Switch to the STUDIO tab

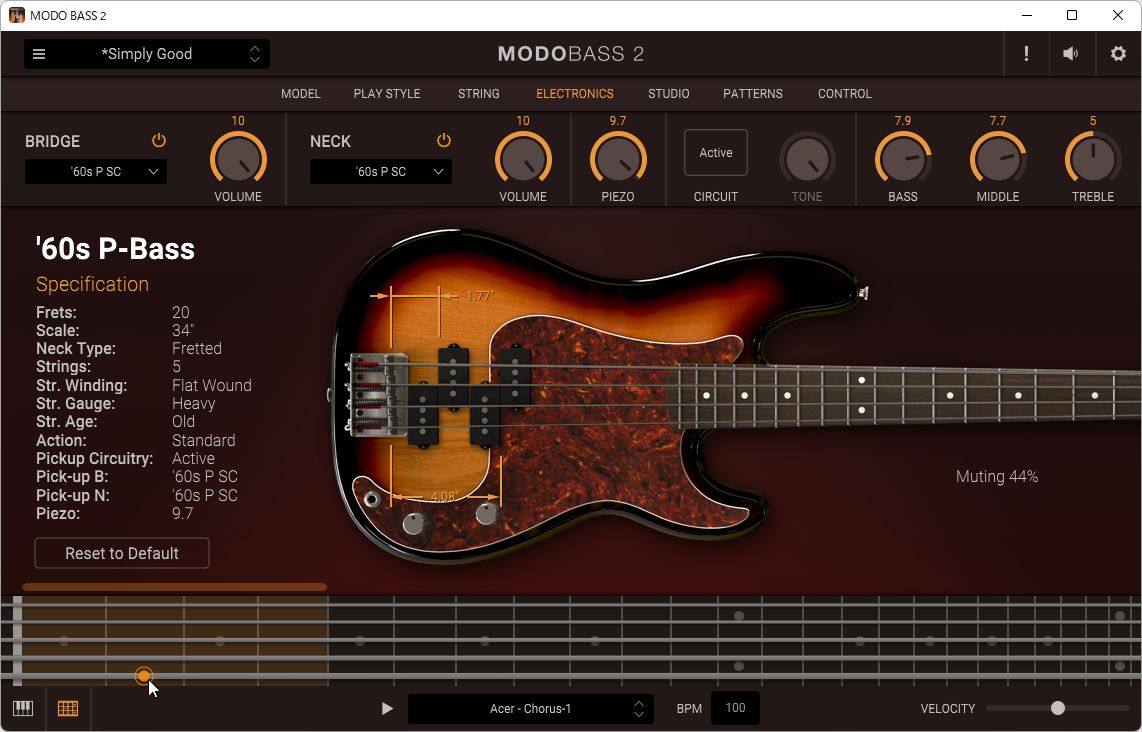(669, 94)
